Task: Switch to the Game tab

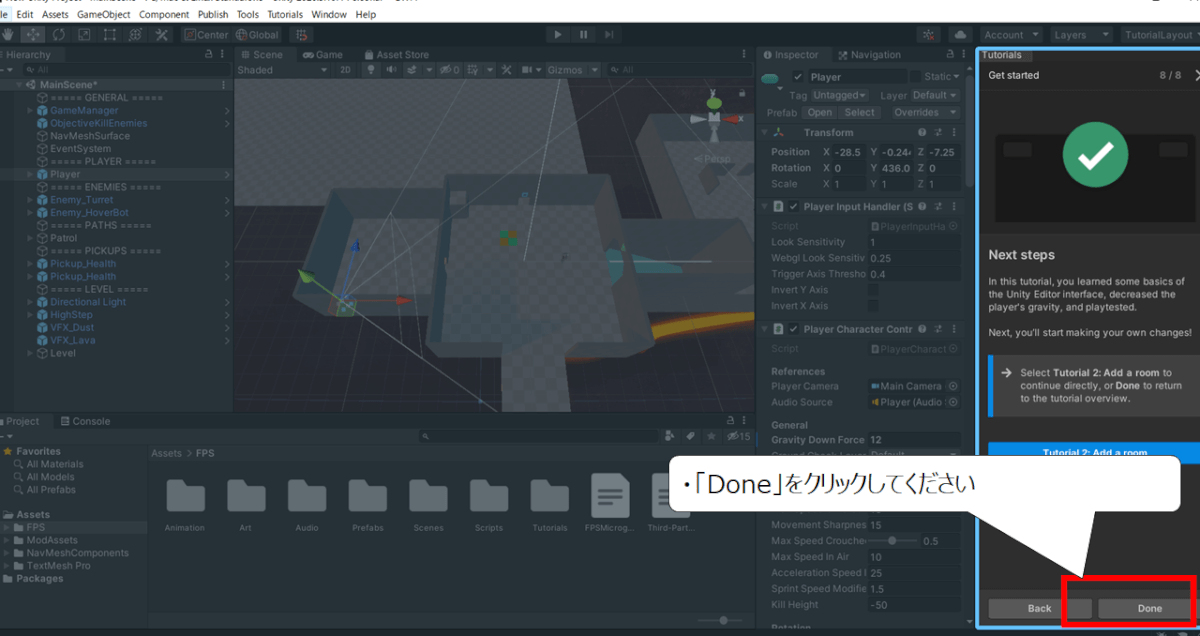Action: coord(323,55)
